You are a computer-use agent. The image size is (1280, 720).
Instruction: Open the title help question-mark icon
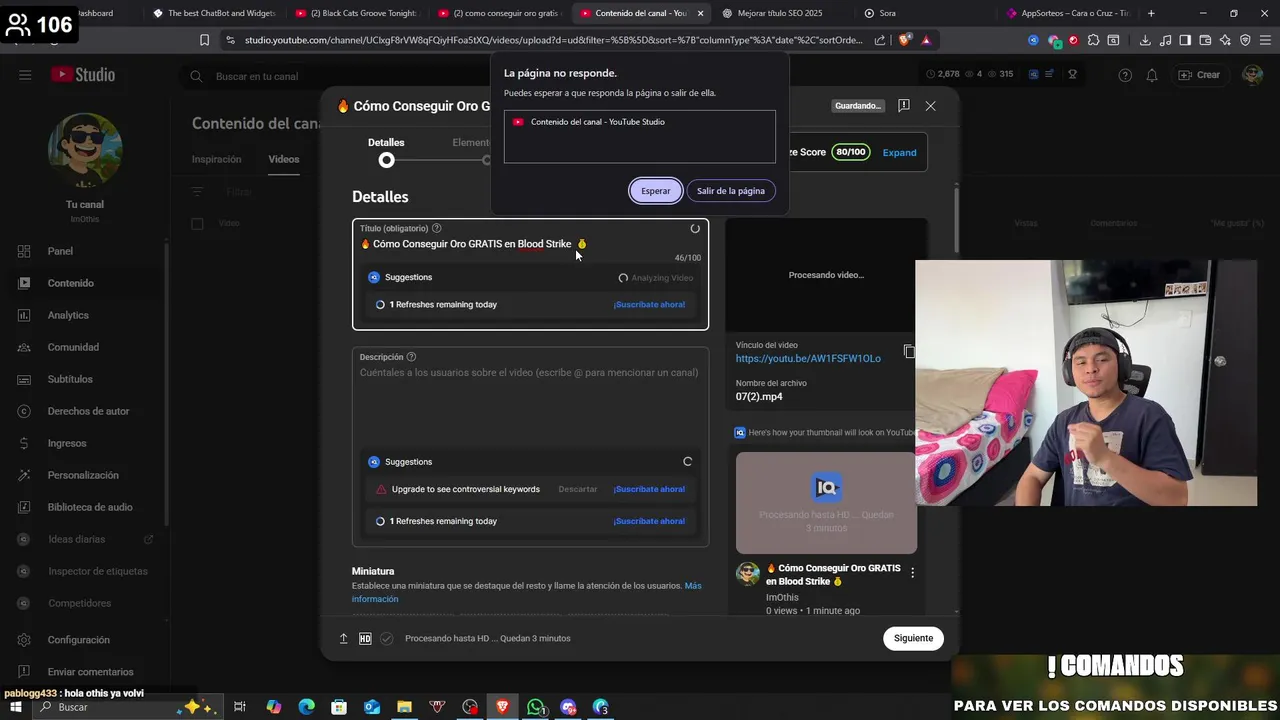click(x=437, y=228)
